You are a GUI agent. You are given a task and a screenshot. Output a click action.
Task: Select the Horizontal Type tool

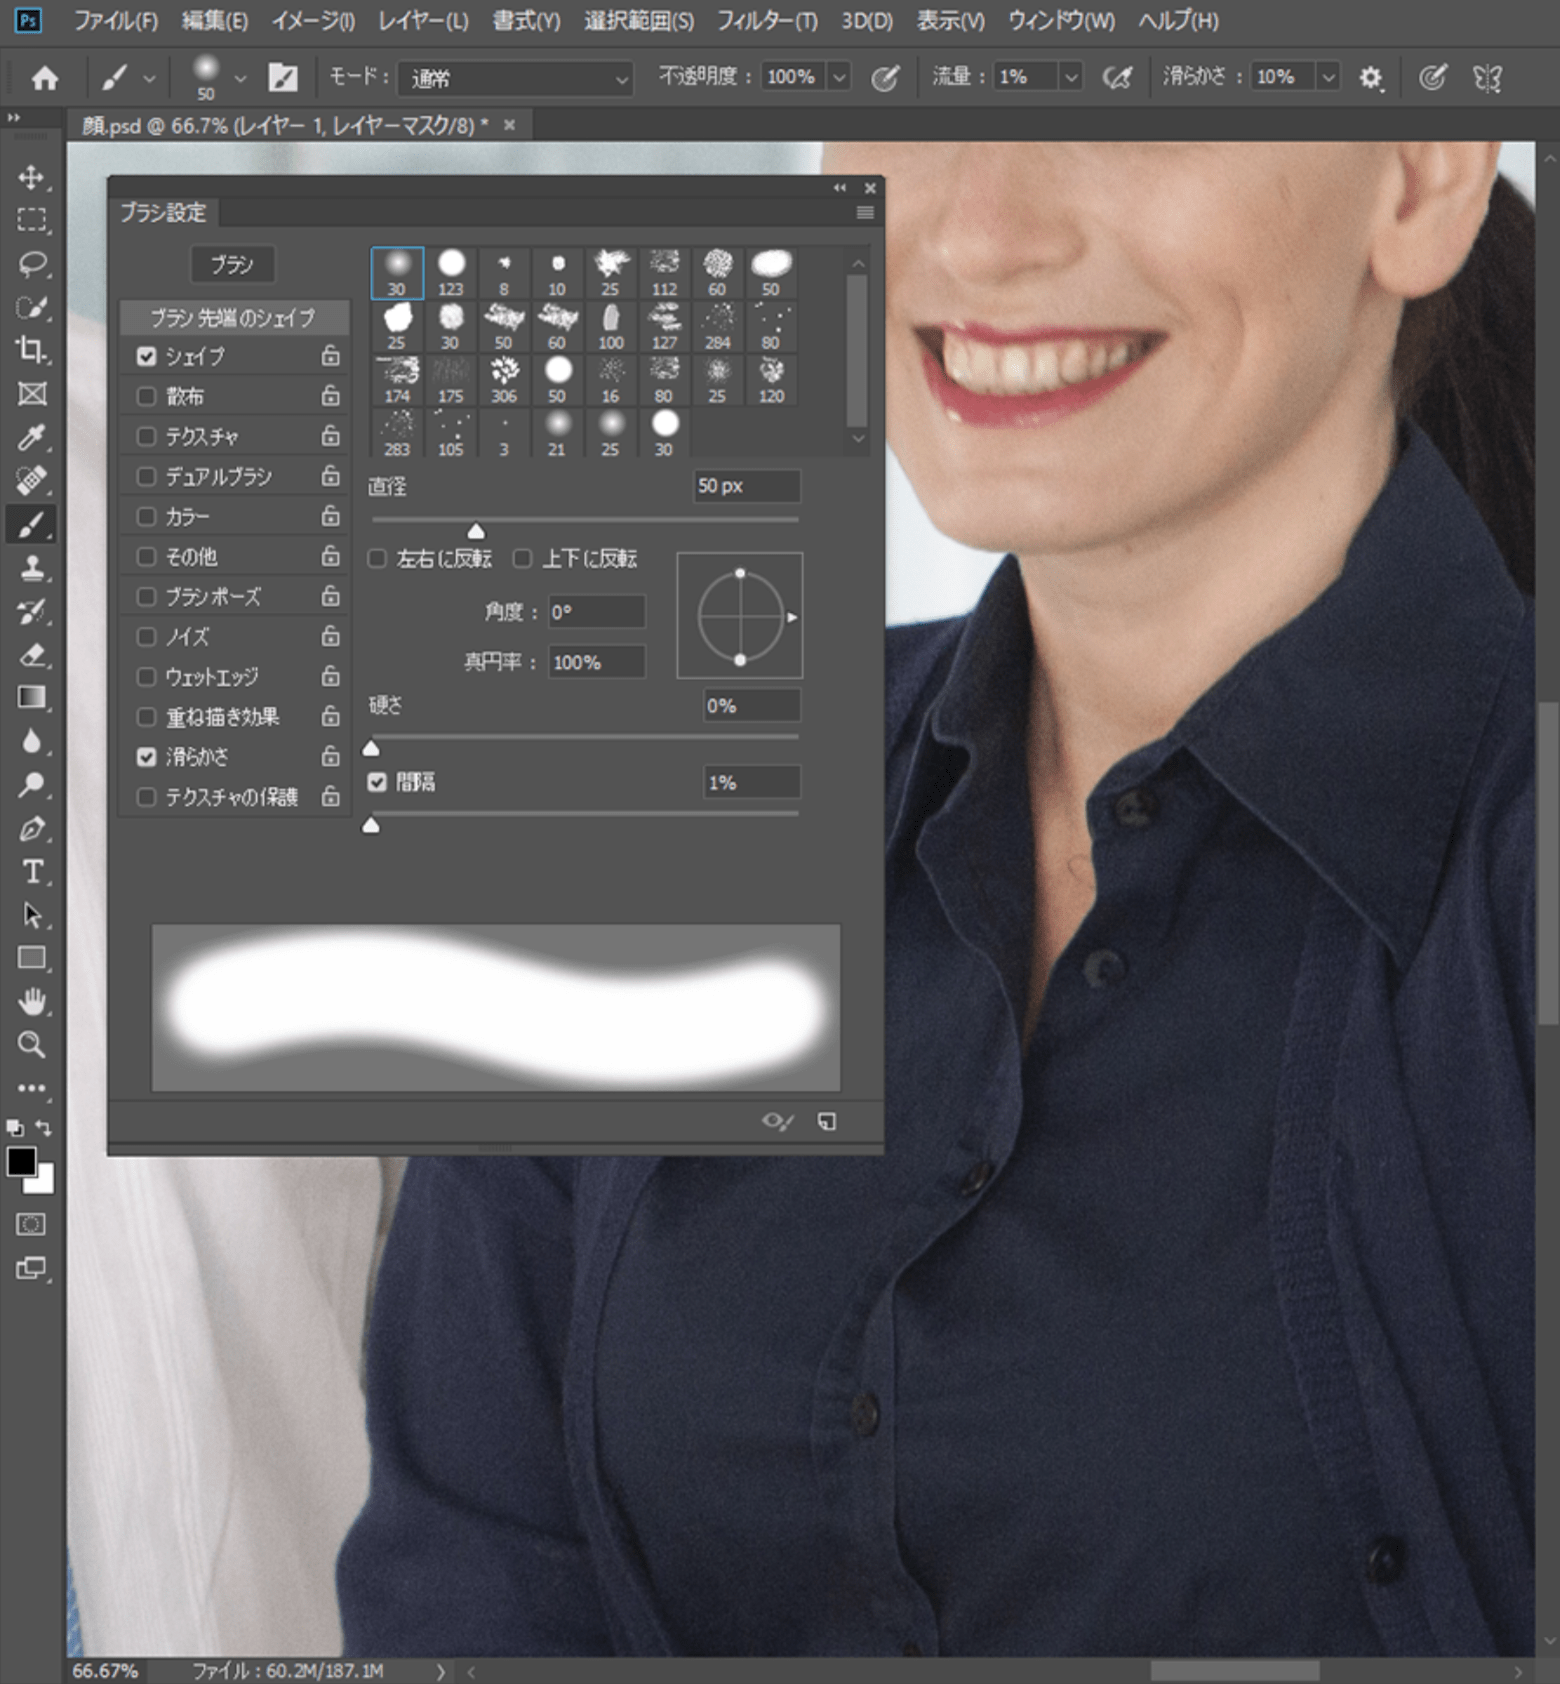[31, 872]
